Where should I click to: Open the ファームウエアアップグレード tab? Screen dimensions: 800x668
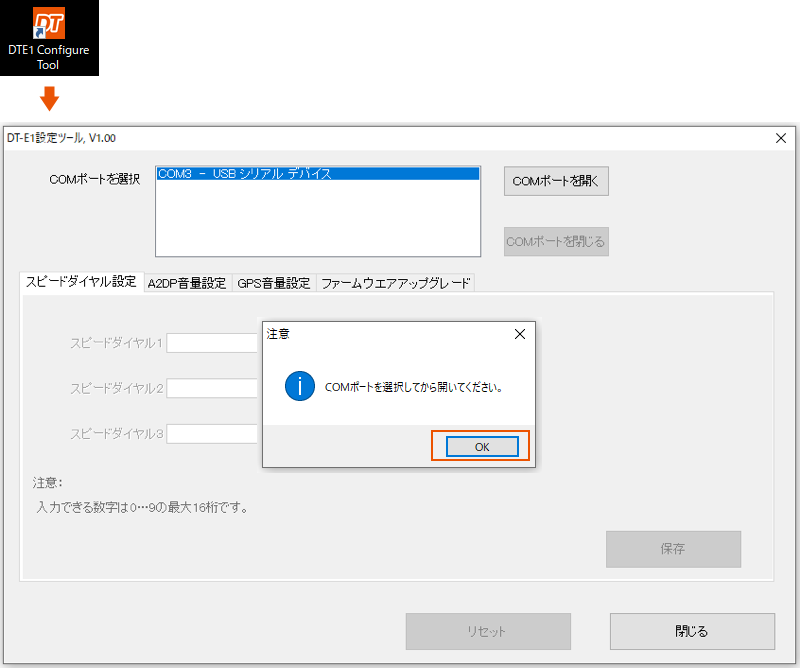[394, 283]
